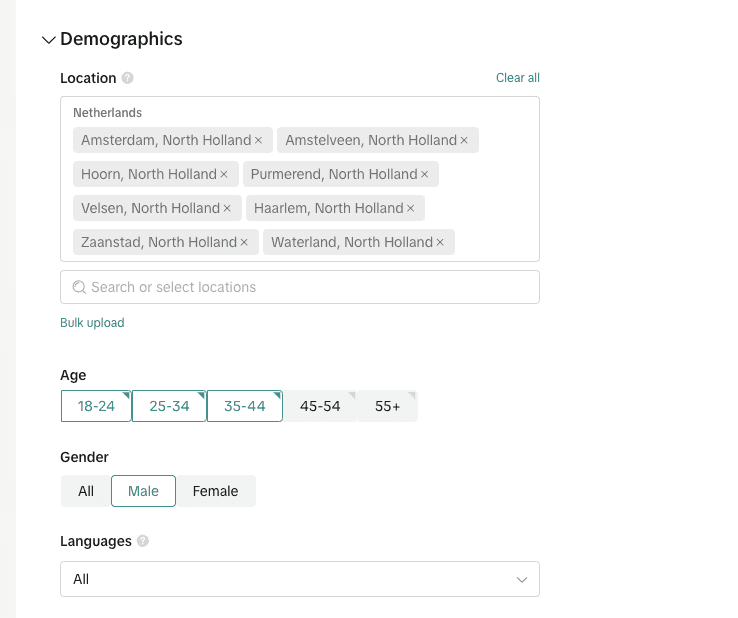Choose Female gender option
Image resolution: width=738 pixels, height=618 pixels.
216,491
